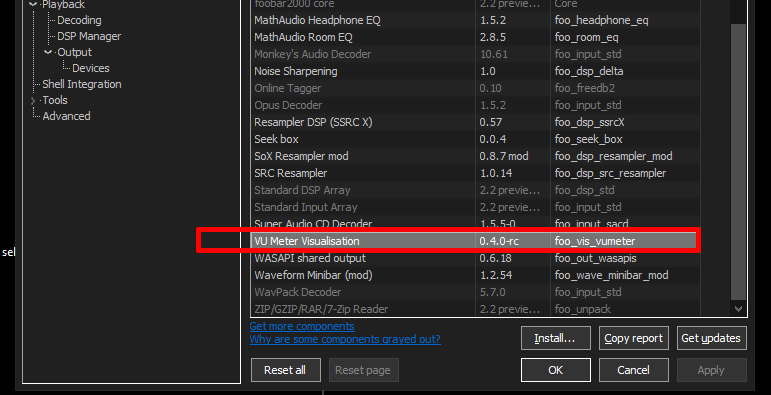
Task: Open the Get more components link
Action: click(x=302, y=326)
